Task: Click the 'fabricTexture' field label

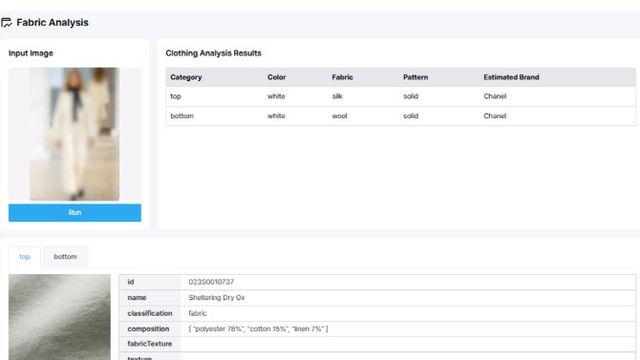Action: click(x=150, y=344)
